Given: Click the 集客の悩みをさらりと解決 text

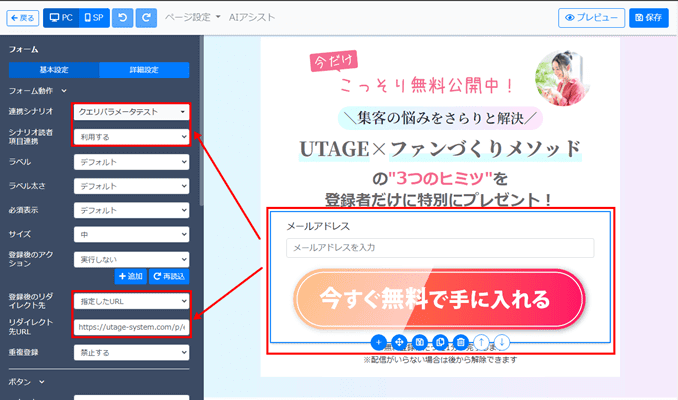Looking at the screenshot, I should tap(440, 118).
